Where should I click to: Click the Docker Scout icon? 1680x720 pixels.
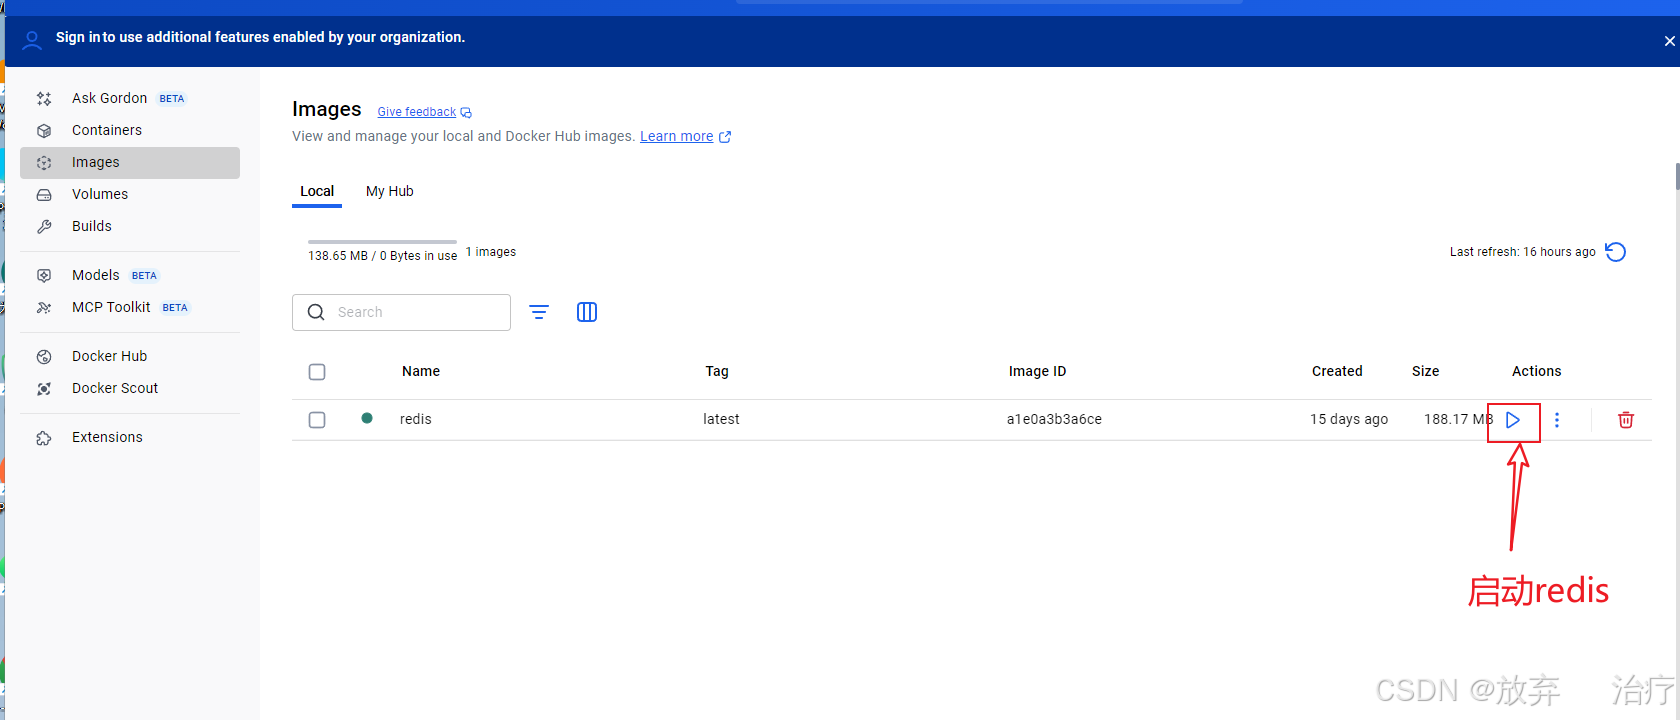point(44,388)
